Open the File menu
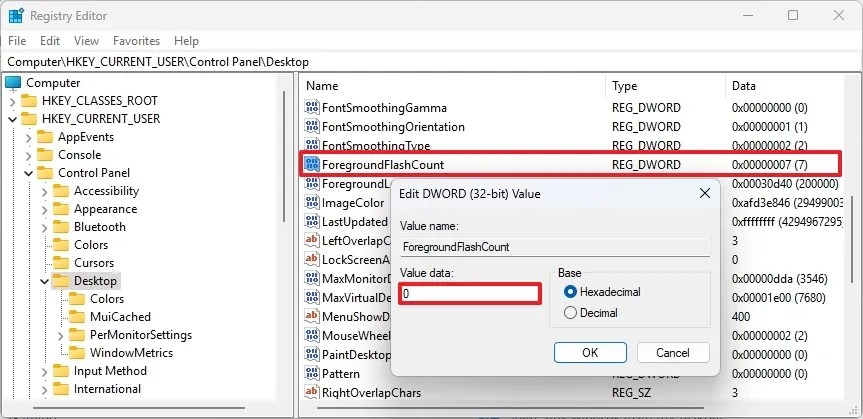Viewport: 863px width, 419px height. [17, 41]
